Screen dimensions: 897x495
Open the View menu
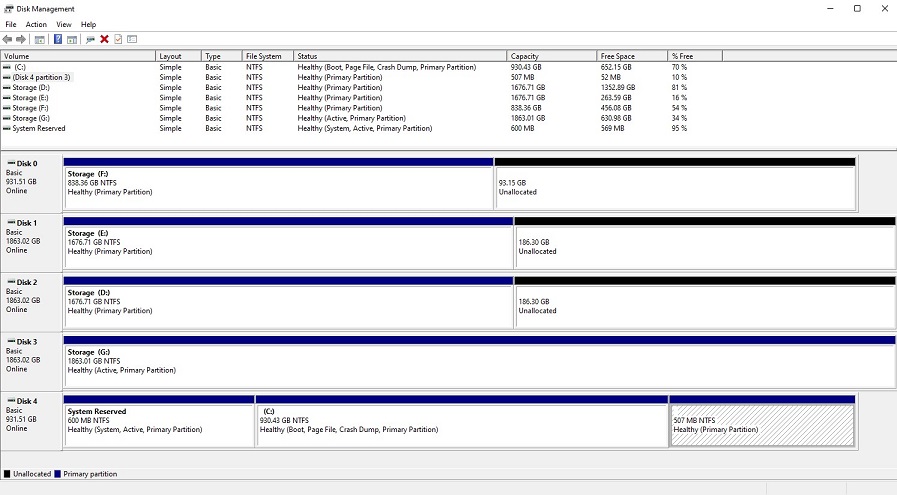click(x=64, y=24)
